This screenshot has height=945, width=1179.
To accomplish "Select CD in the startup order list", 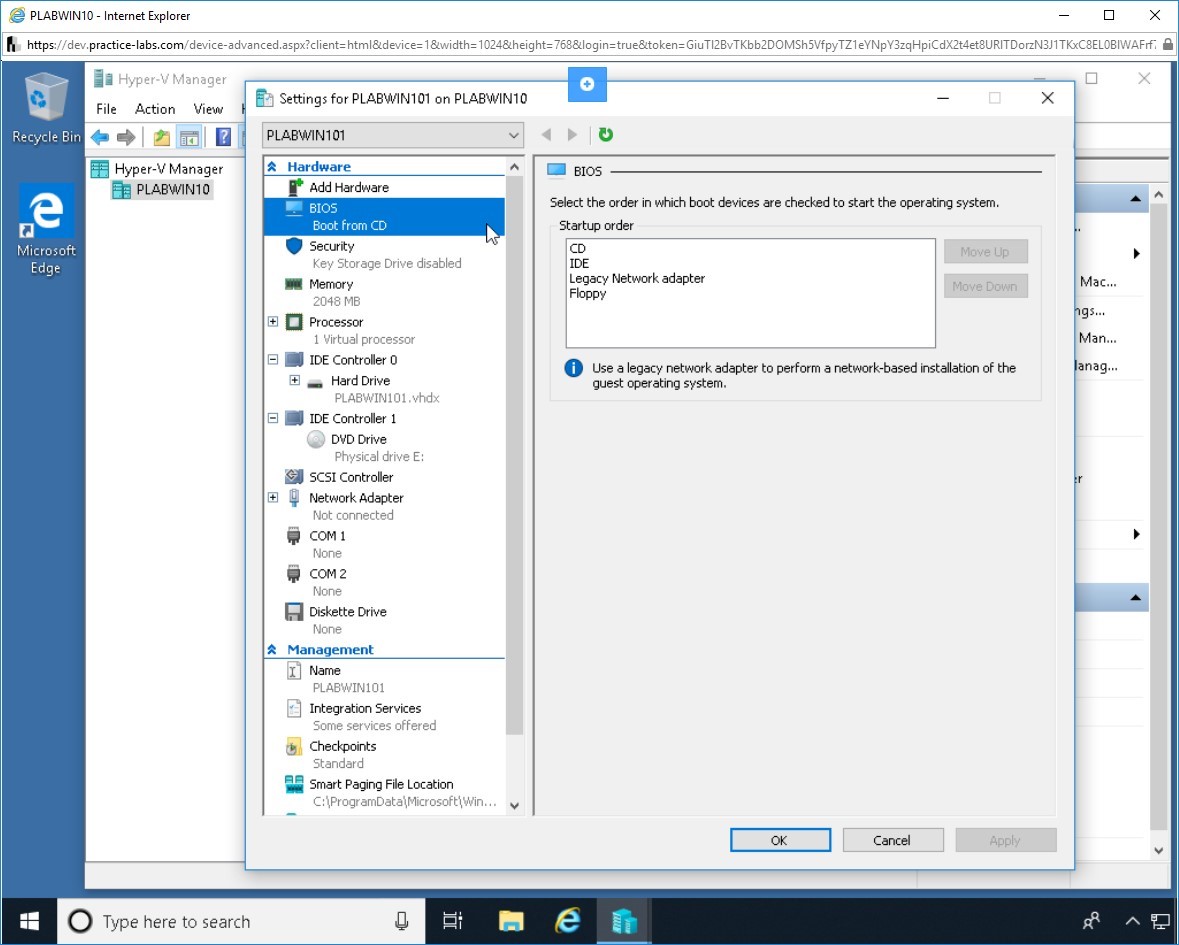I will [577, 249].
